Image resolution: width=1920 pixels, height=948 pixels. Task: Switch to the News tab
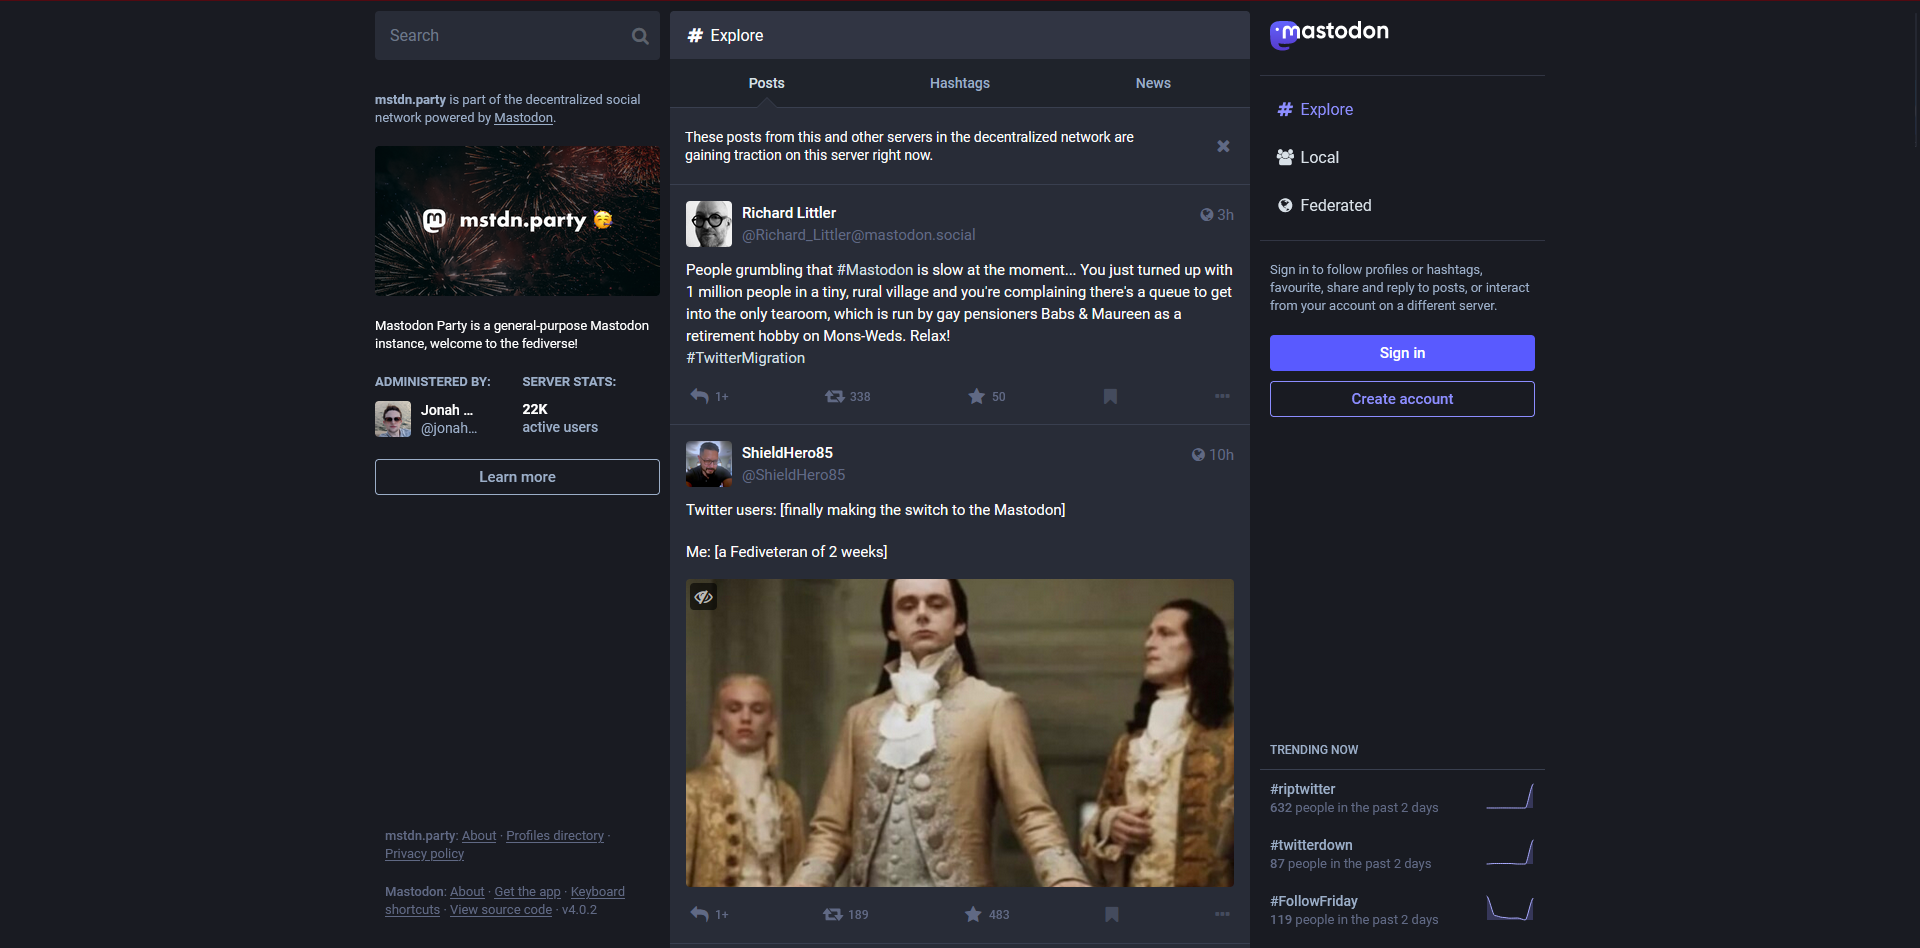[x=1153, y=83]
